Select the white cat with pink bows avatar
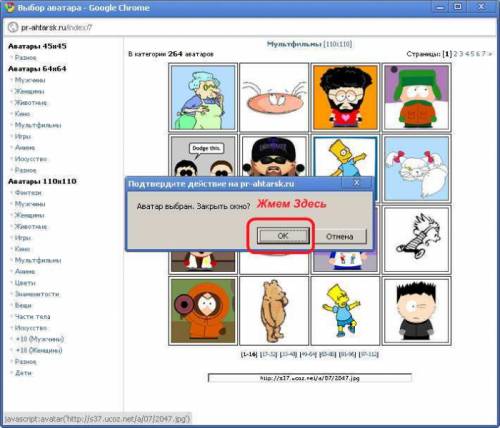500x428 pixels. (x=416, y=169)
